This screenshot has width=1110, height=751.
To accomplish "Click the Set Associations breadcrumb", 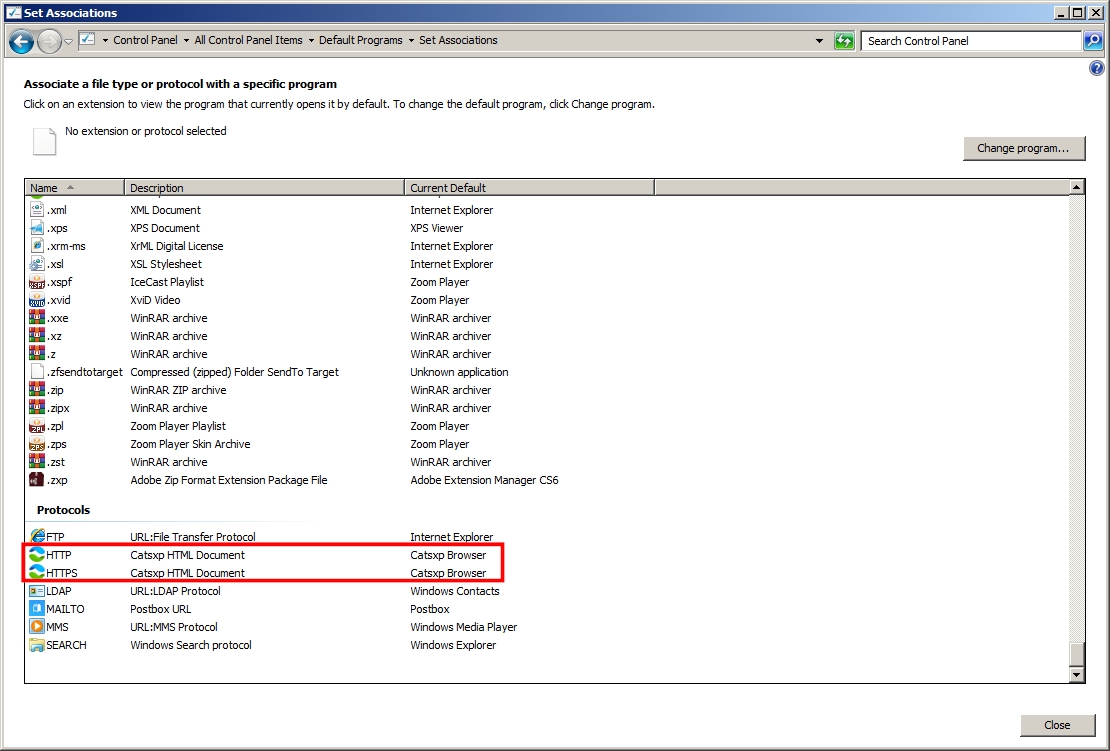I will coord(458,40).
